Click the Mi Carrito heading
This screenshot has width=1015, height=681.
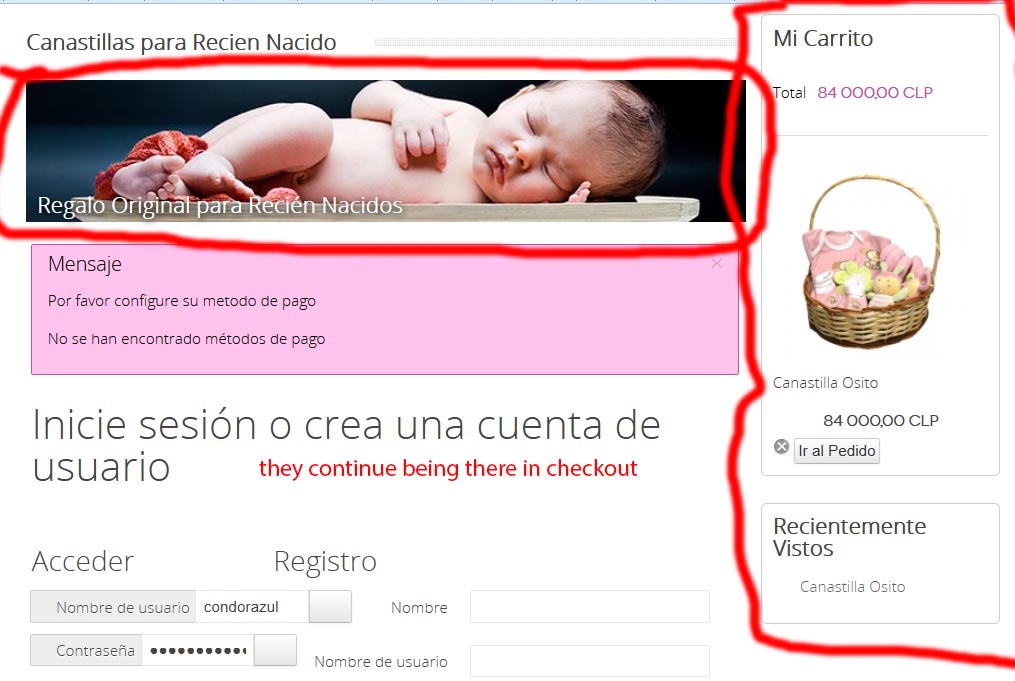(823, 38)
